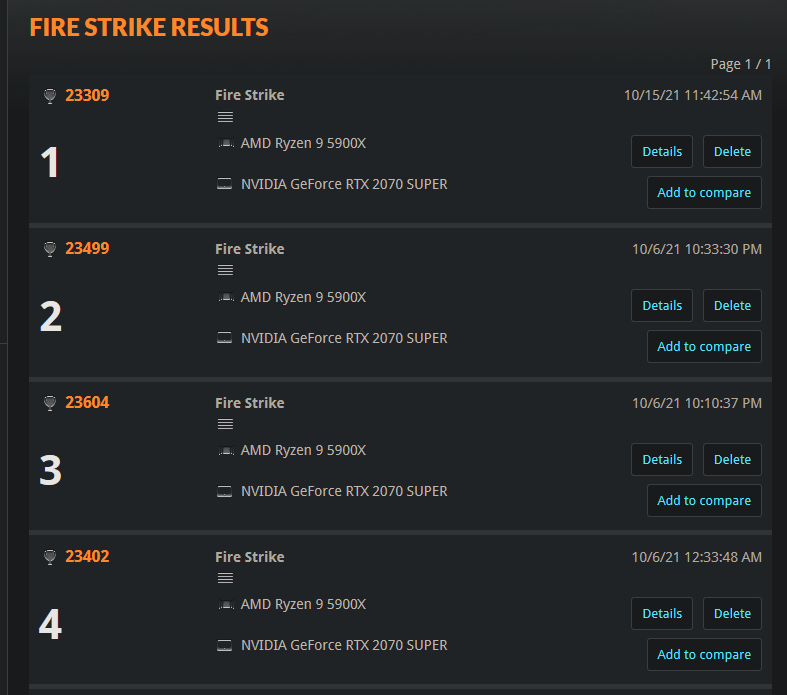This screenshot has width=787, height=695.
Task: Click the CPU chip icon in the 23309 result
Action: pyautogui.click(x=226, y=144)
